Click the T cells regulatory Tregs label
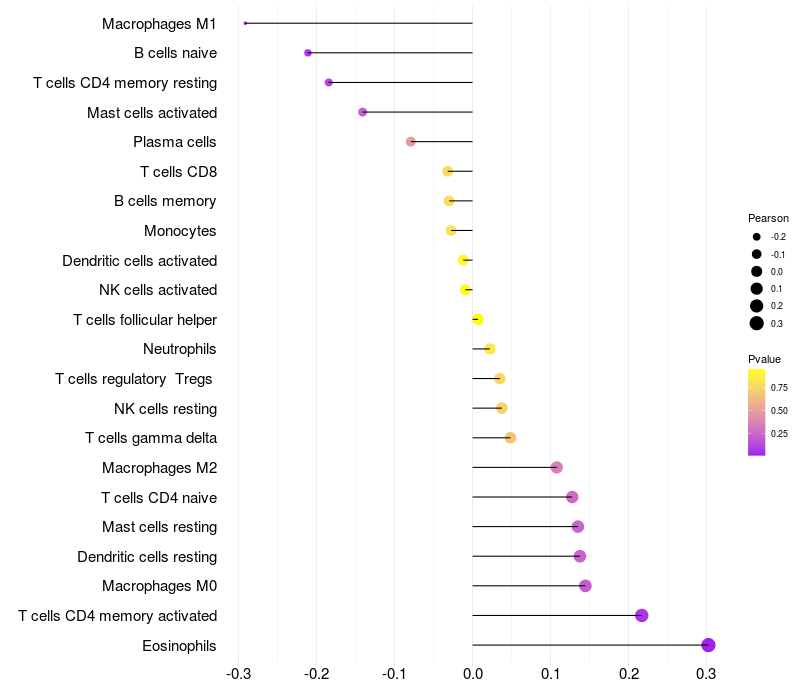Viewport: 800px width, 700px height. 134,379
